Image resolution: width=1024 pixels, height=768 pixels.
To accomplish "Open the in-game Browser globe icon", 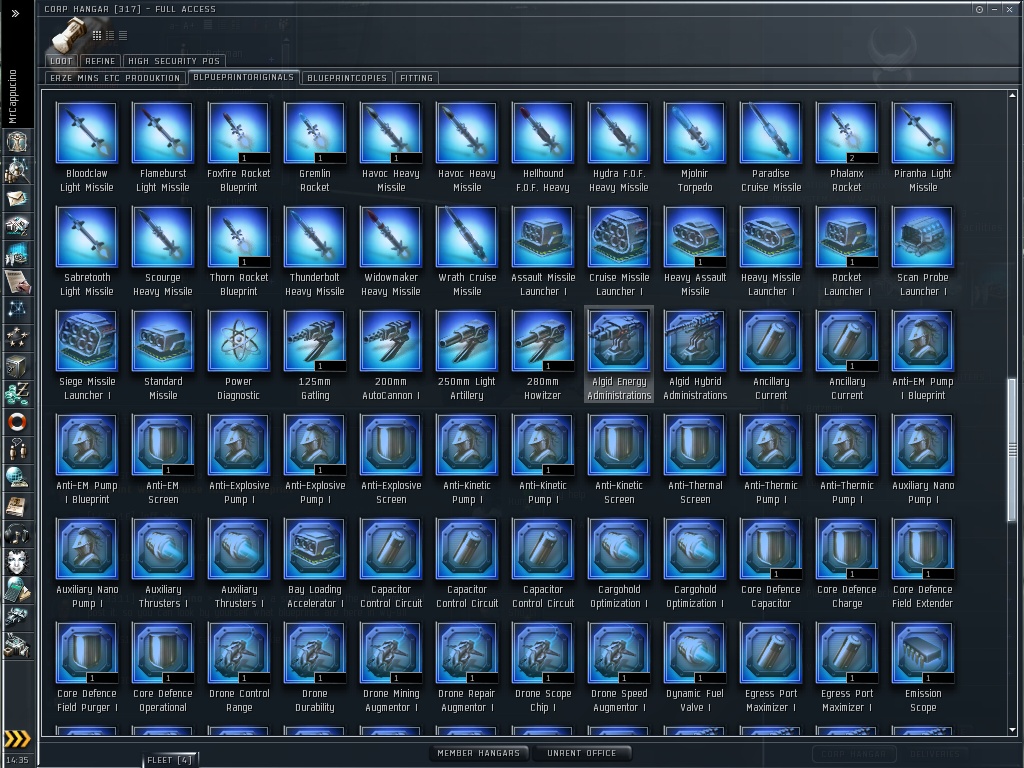I will pyautogui.click(x=17, y=478).
